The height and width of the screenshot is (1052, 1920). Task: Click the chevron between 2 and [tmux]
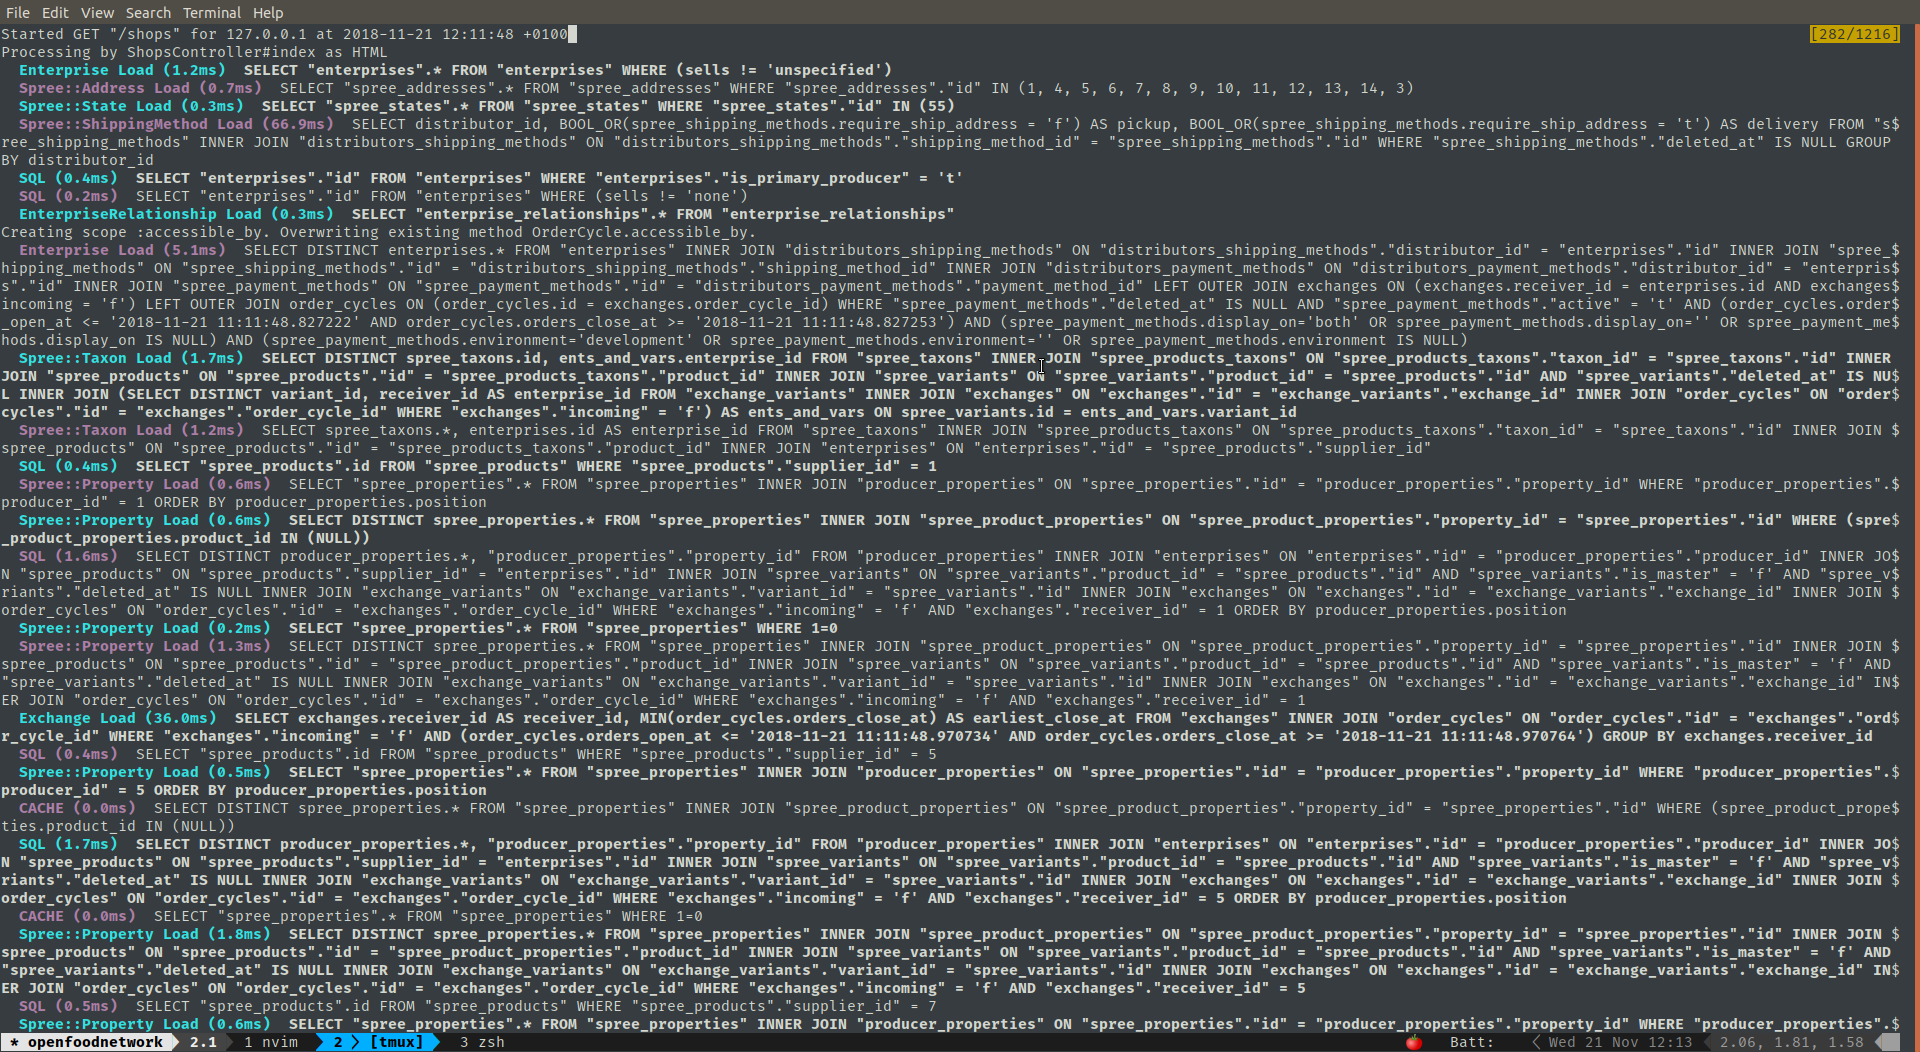(x=357, y=1042)
